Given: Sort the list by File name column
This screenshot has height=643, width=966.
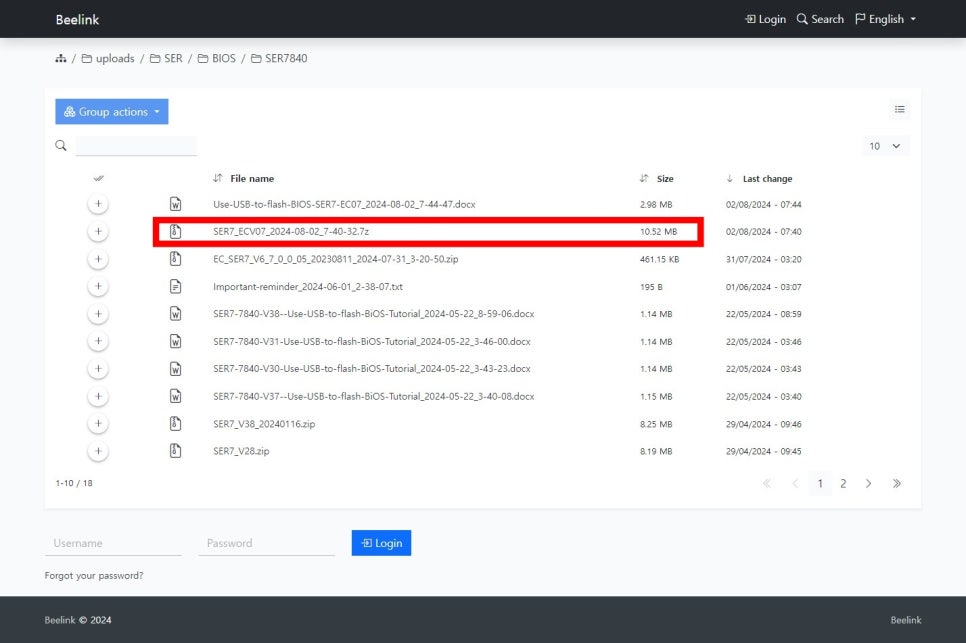Looking at the screenshot, I should (x=251, y=179).
